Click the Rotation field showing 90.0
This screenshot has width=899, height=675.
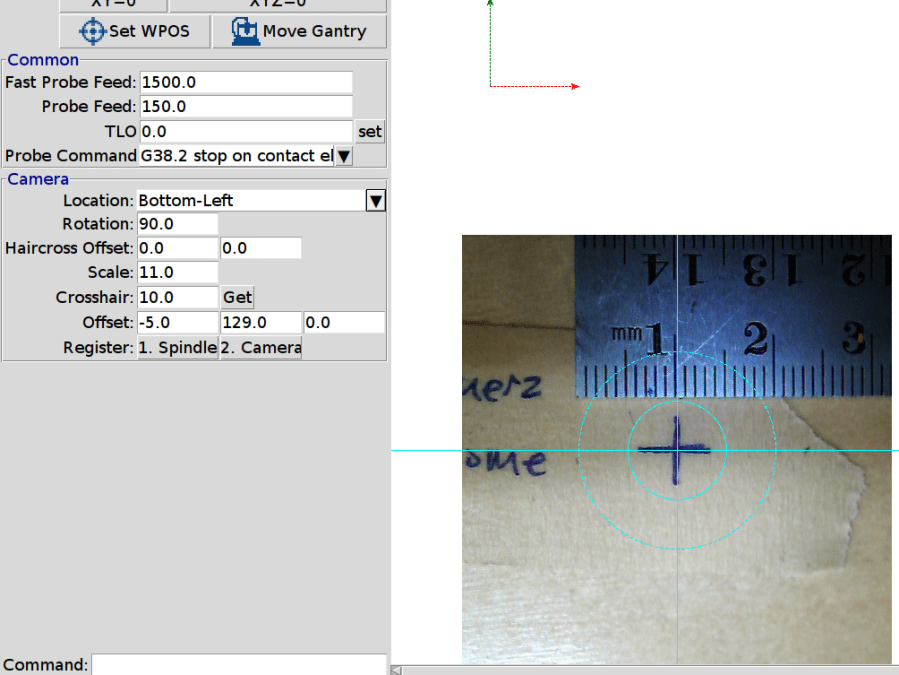177,223
